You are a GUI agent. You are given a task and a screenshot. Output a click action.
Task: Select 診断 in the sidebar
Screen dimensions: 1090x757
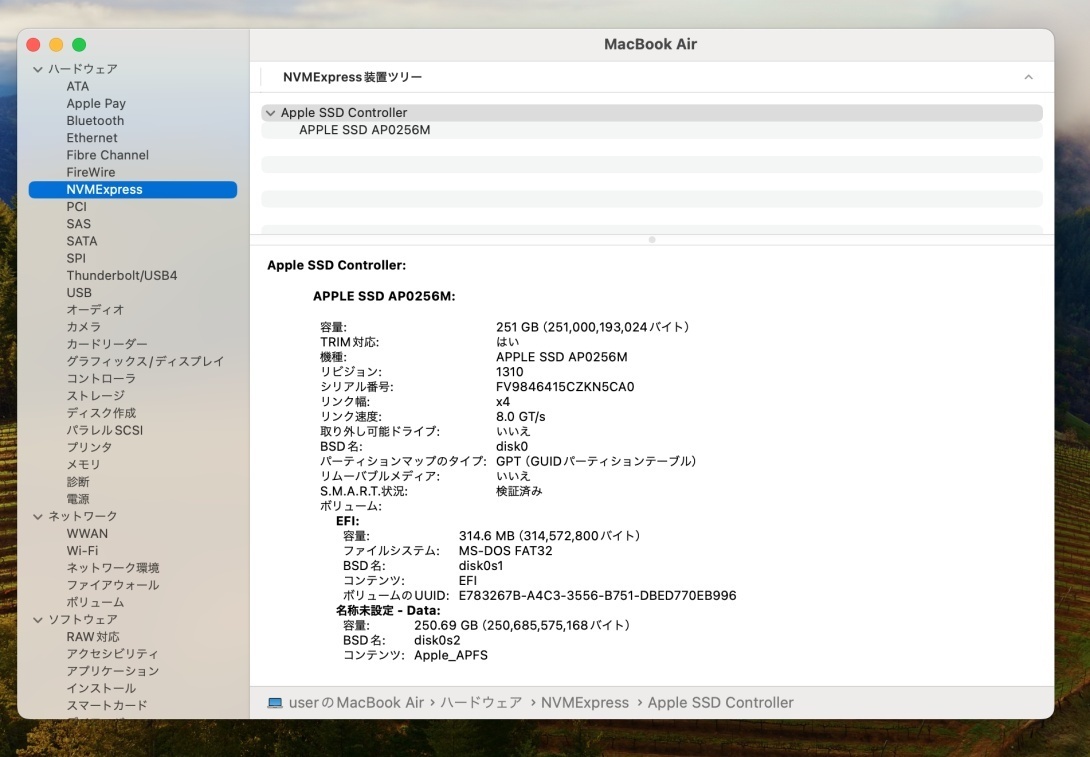(78, 482)
